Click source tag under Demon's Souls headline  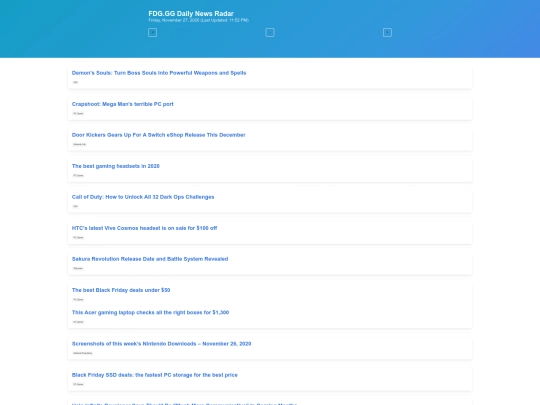[75, 82]
